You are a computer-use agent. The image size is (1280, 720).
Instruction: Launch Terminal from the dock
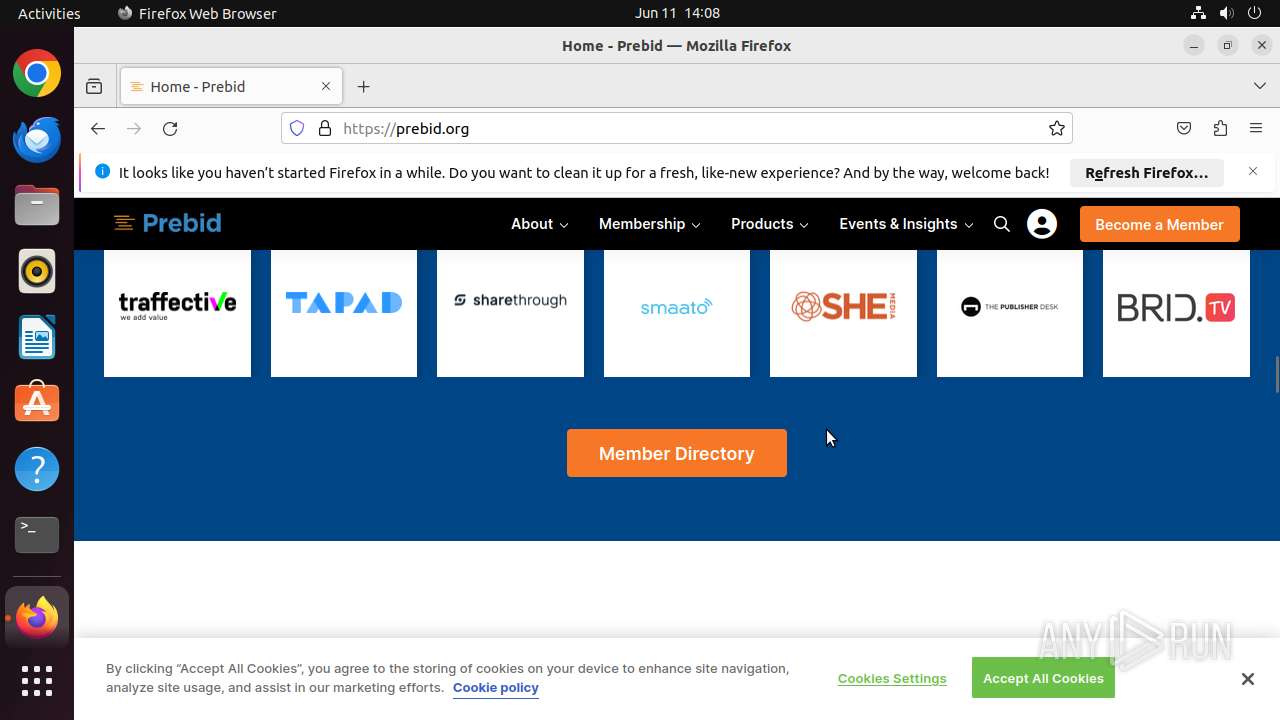pyautogui.click(x=37, y=535)
